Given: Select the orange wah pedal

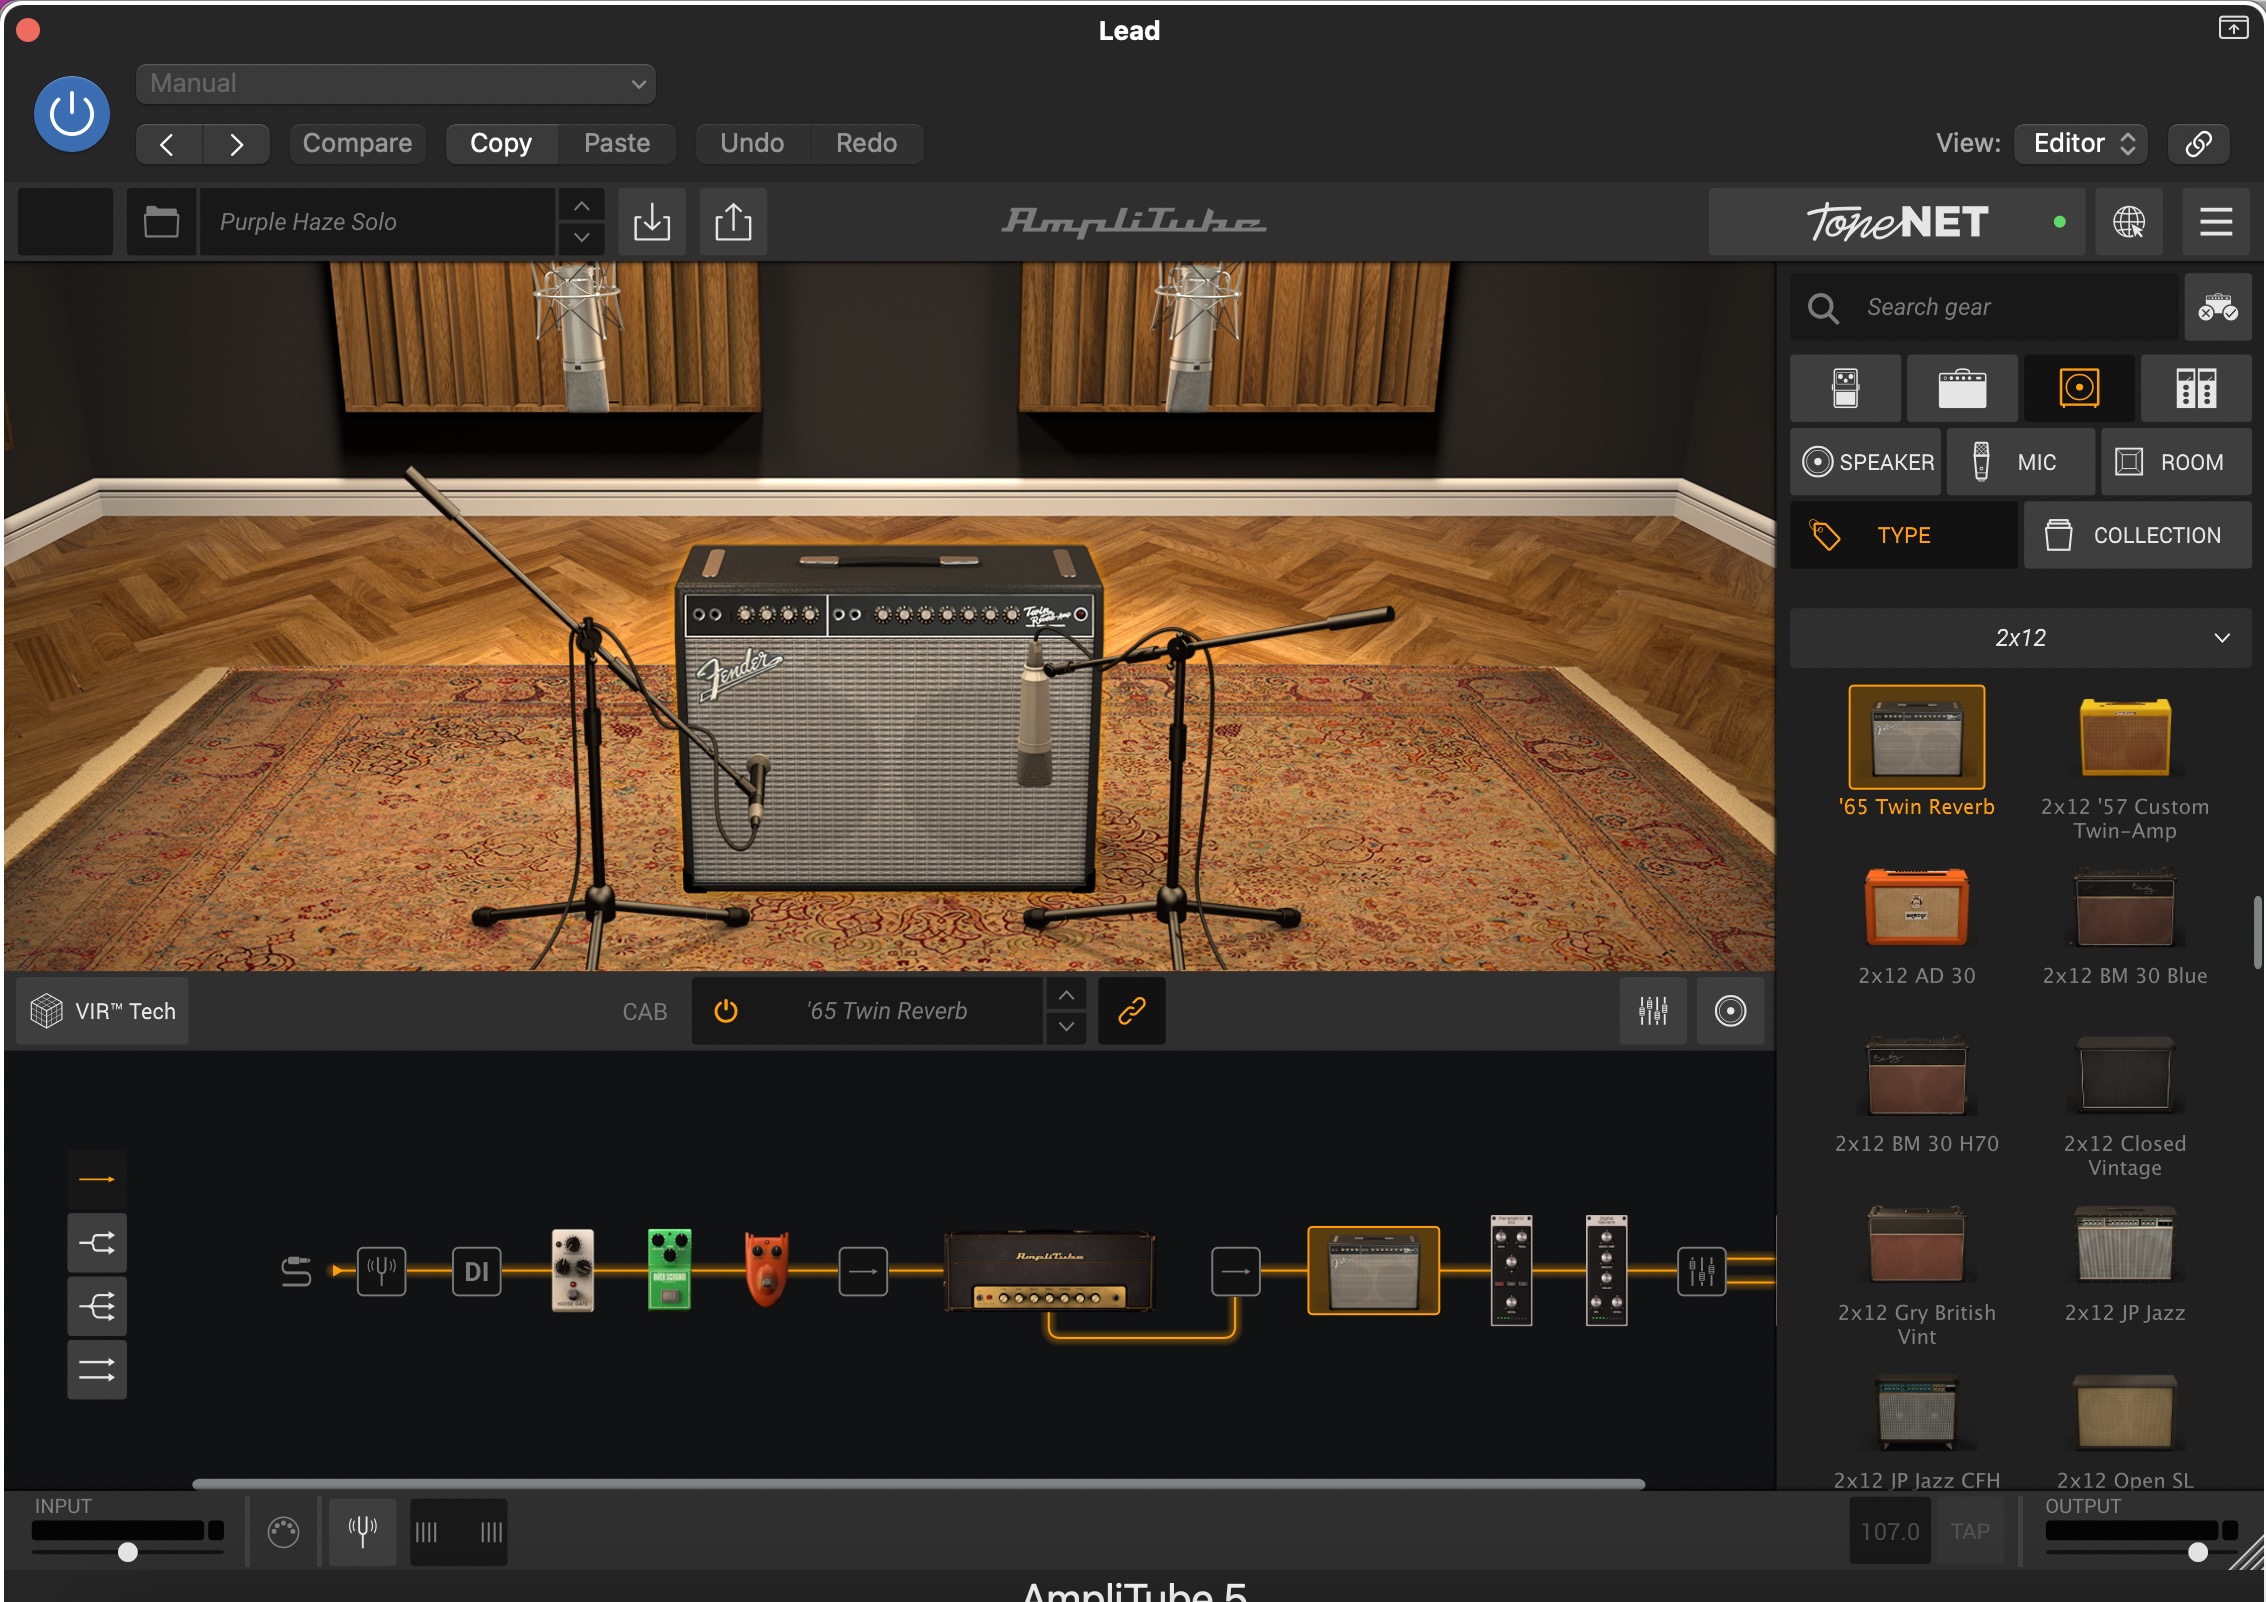Looking at the screenshot, I should click(x=767, y=1270).
